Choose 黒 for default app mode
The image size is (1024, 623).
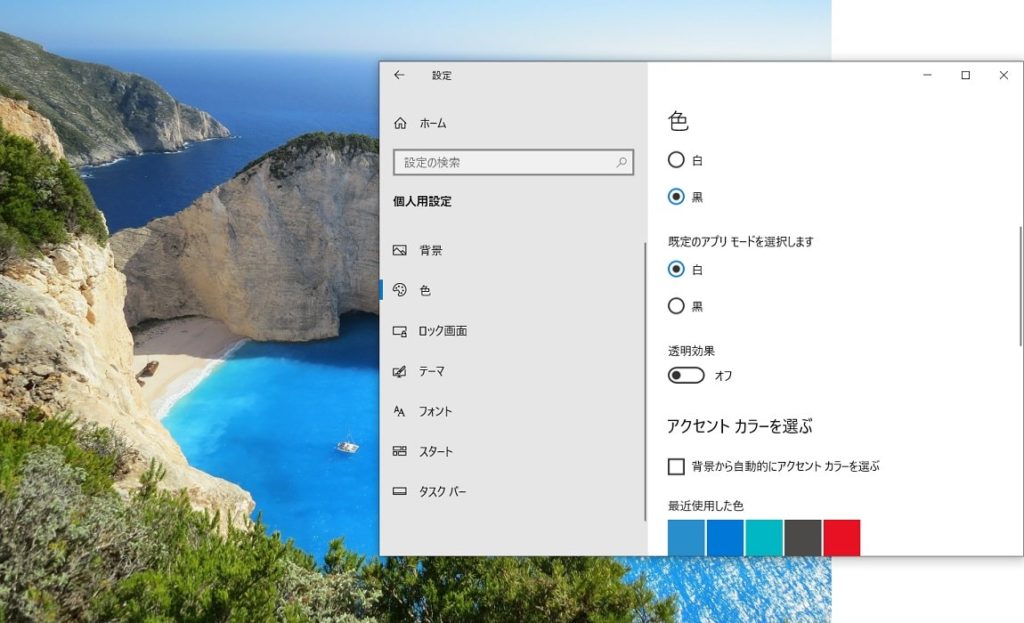tap(676, 306)
